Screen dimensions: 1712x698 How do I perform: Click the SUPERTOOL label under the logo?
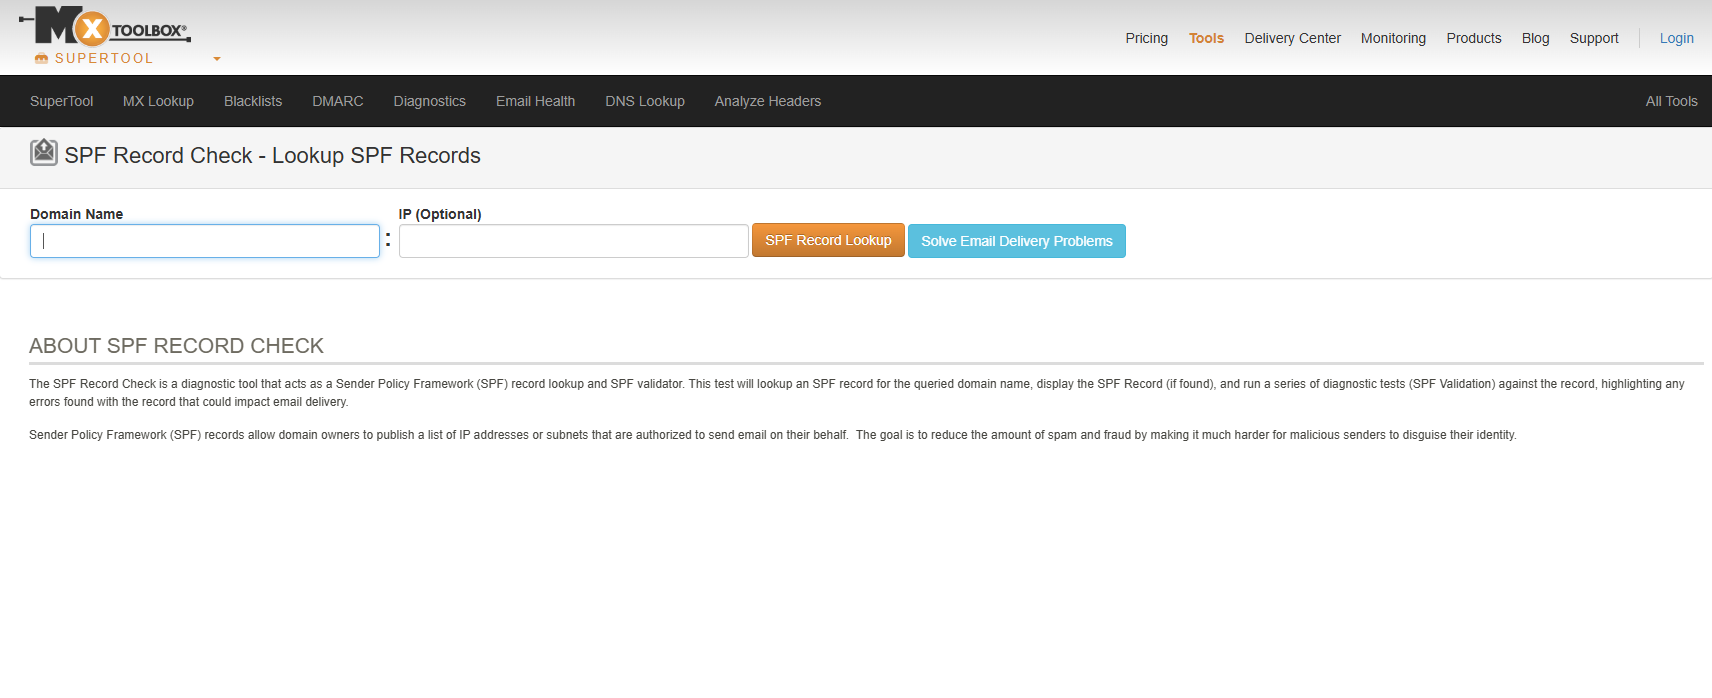pos(104,58)
